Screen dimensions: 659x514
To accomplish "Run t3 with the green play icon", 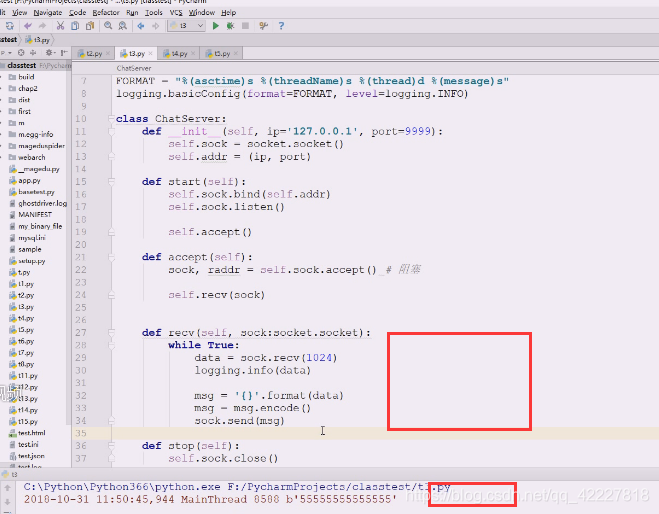I will [216, 26].
